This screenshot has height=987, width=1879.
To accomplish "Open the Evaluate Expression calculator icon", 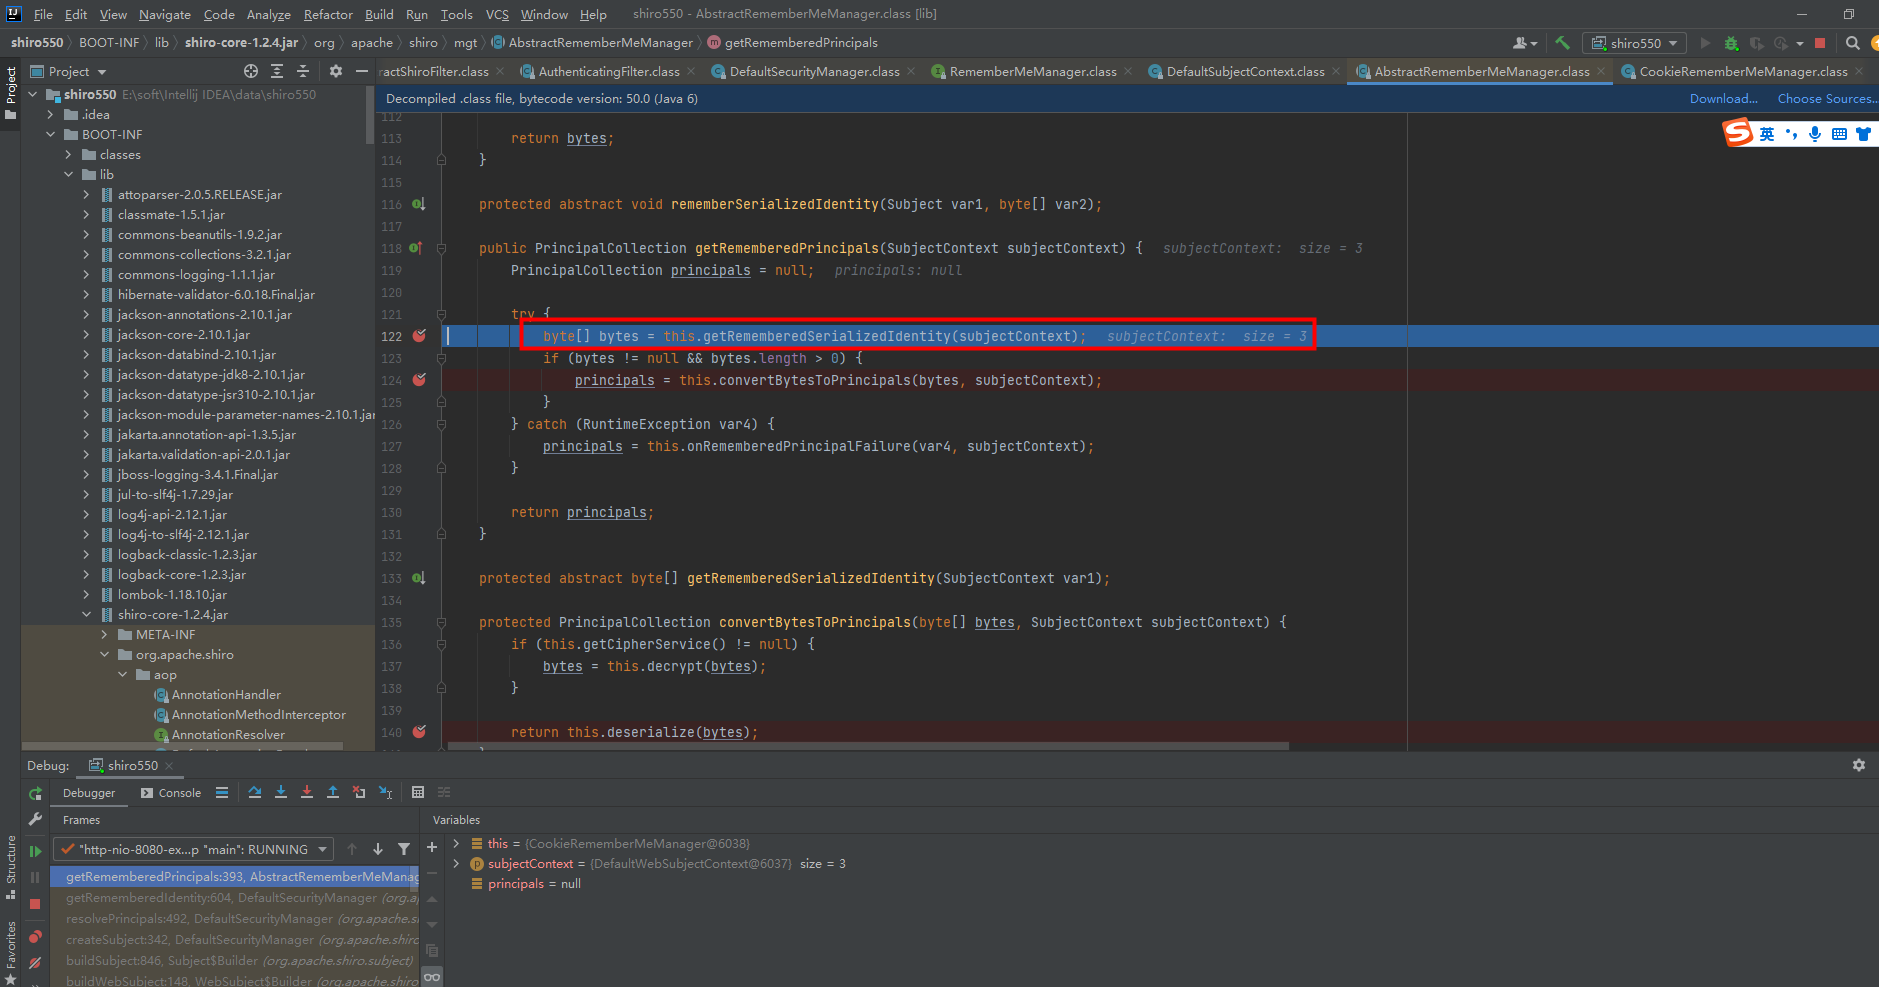I will (418, 792).
